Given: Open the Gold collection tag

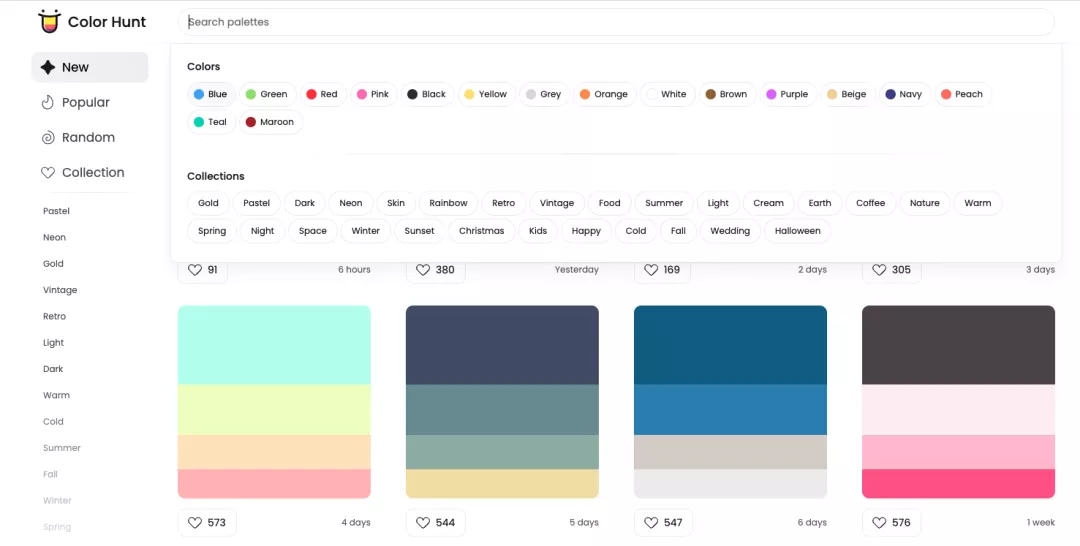Looking at the screenshot, I should (208, 203).
